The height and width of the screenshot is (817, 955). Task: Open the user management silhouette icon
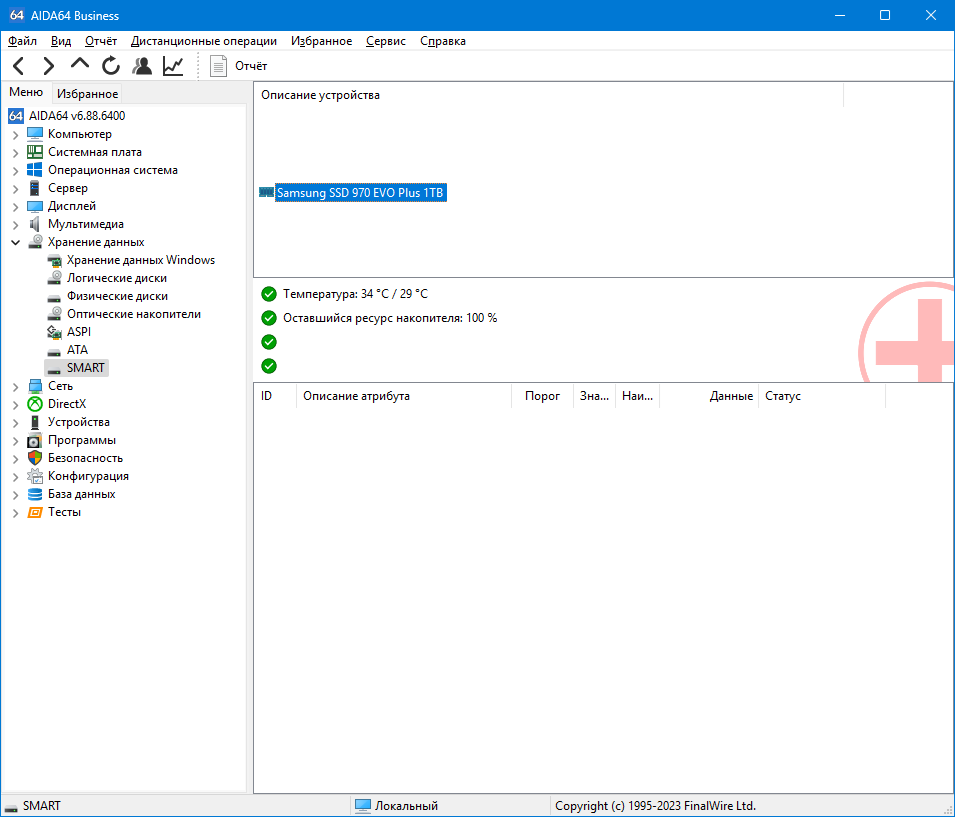[x=143, y=66]
